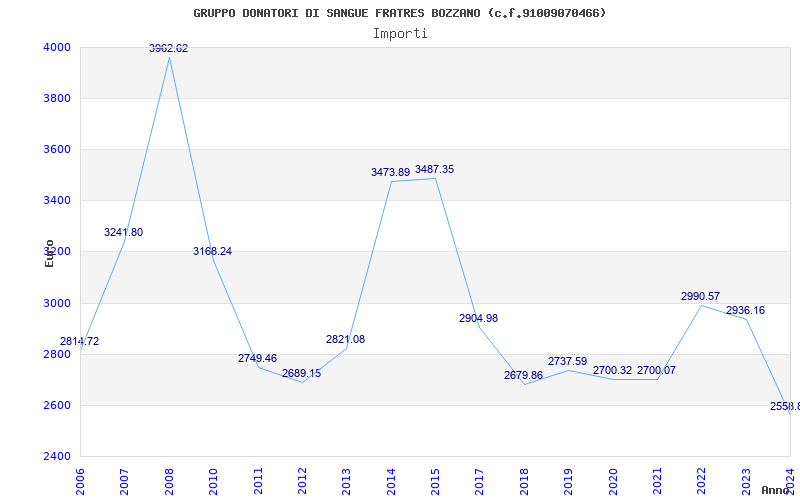
Task: Select the 2990.57 data label
Action: click(700, 296)
